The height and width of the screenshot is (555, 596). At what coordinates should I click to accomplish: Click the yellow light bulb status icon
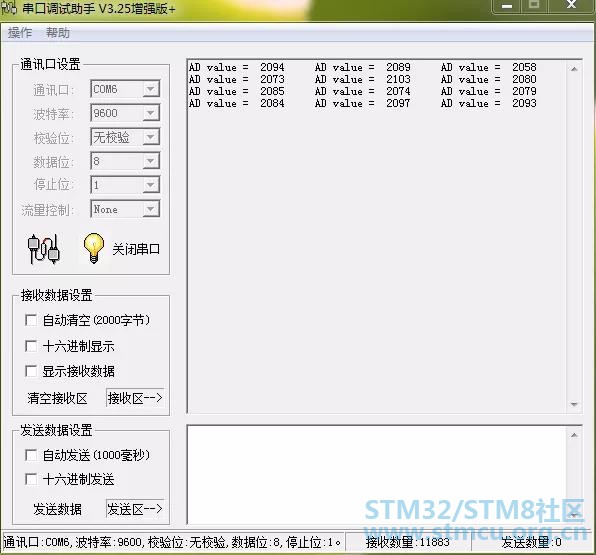(94, 249)
